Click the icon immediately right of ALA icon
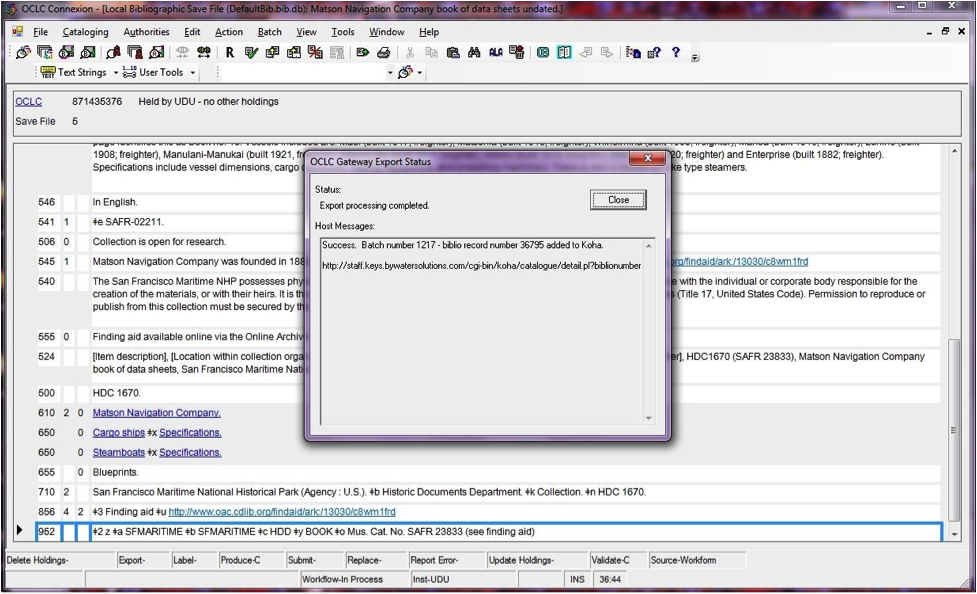Screen dimensions: 977x594 (517, 52)
